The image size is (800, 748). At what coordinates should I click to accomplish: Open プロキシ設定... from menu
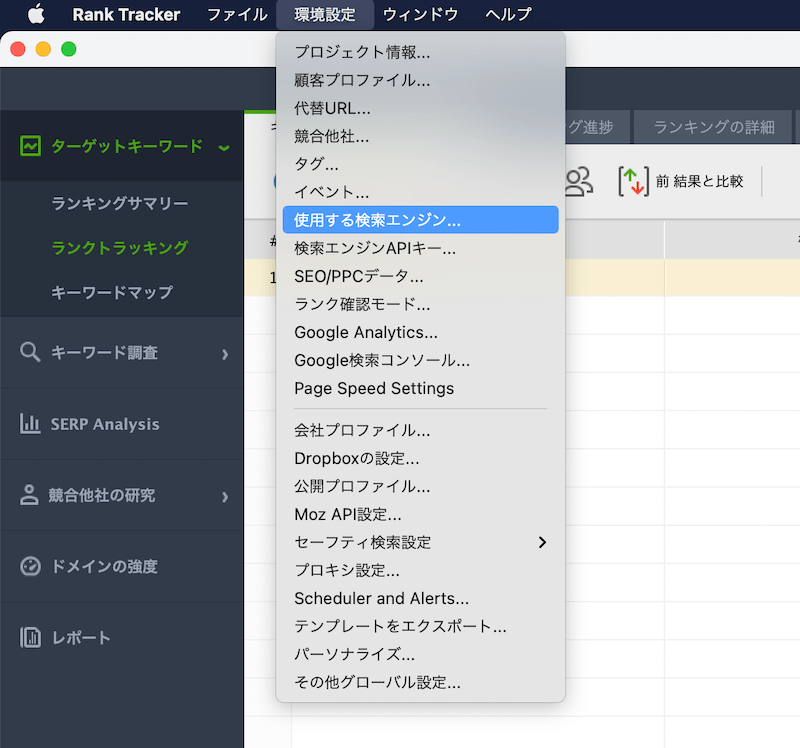pos(420,570)
